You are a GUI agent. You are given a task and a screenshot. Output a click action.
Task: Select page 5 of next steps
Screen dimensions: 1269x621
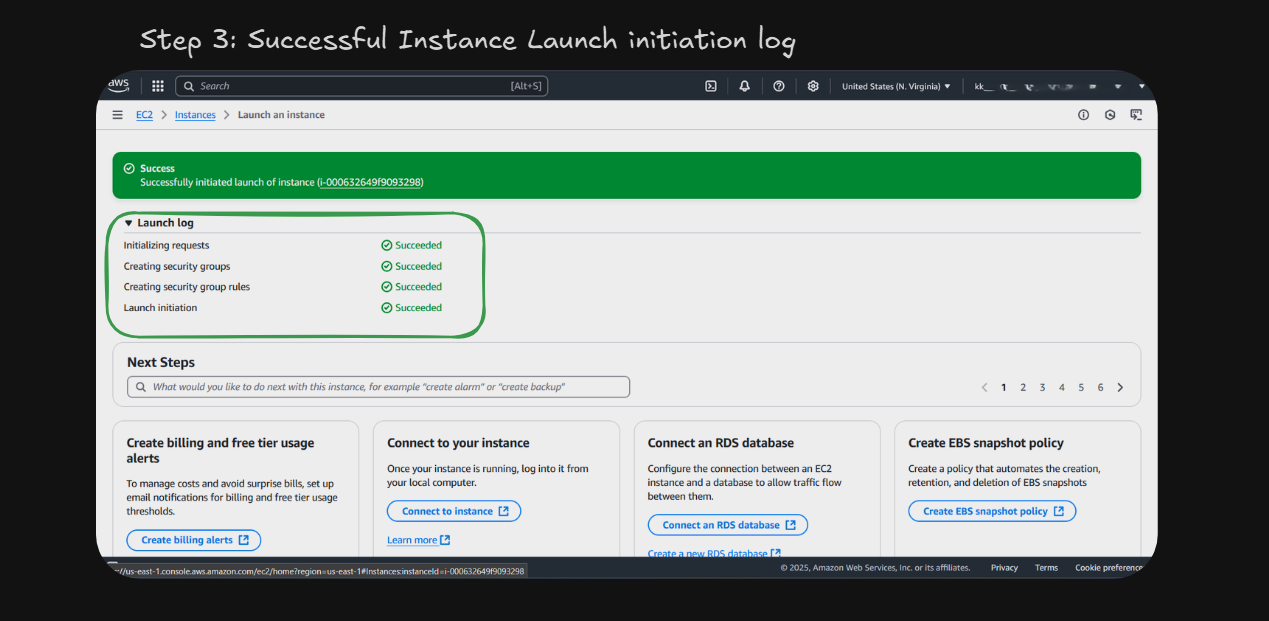(x=1081, y=387)
